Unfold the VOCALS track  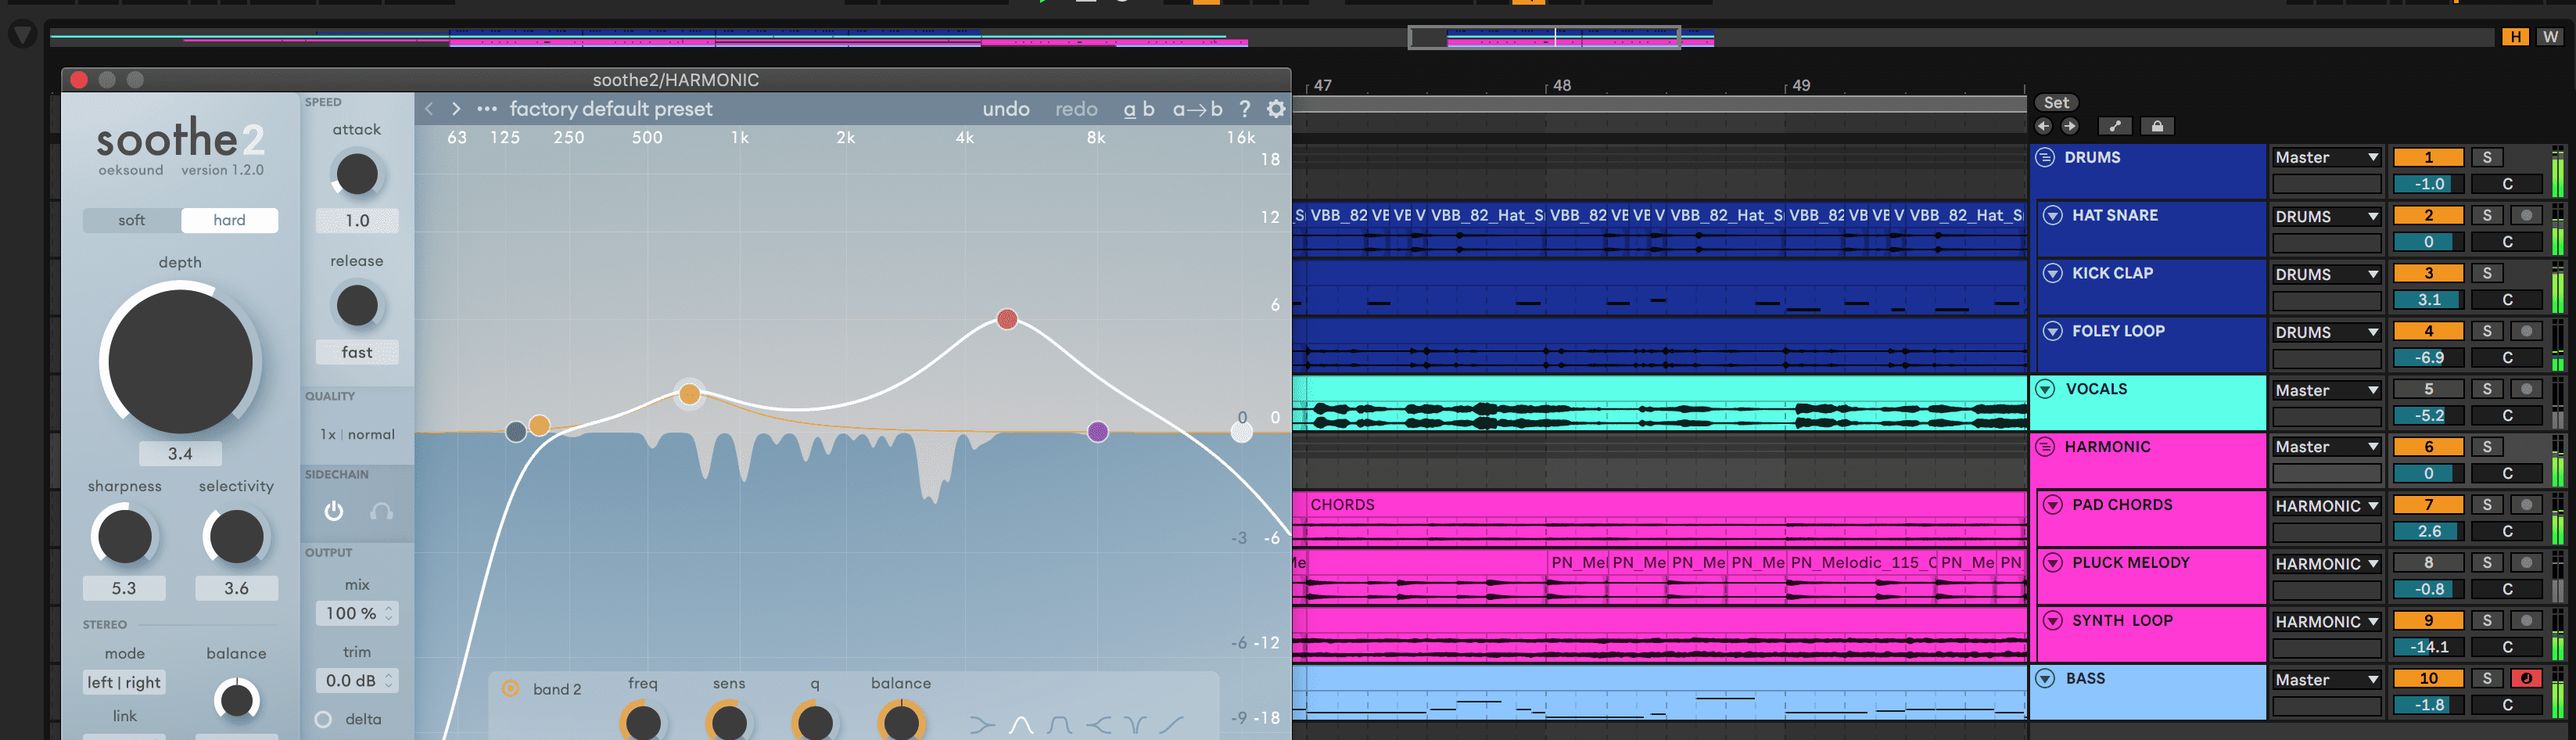coord(2046,389)
